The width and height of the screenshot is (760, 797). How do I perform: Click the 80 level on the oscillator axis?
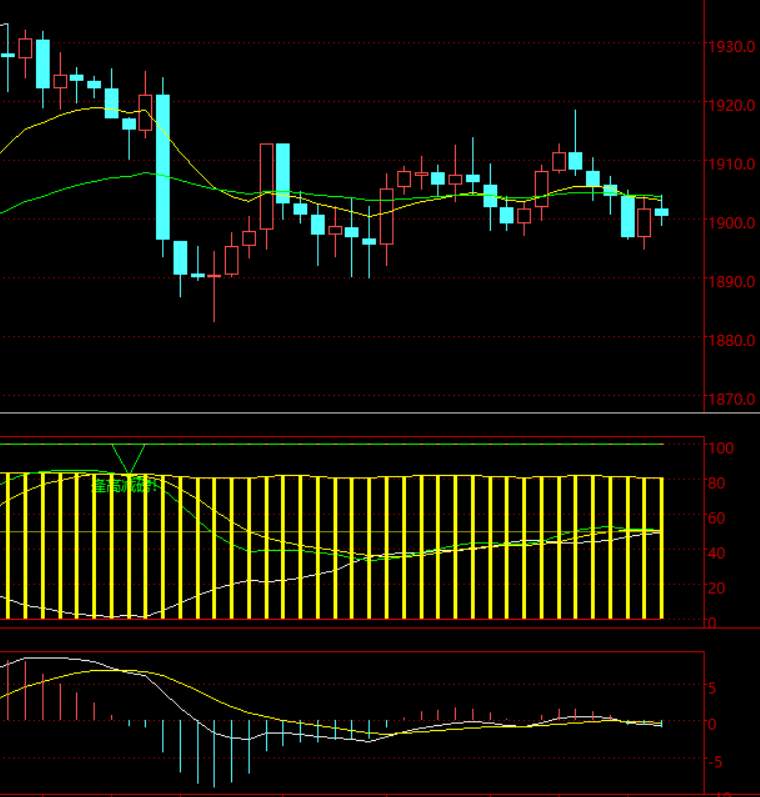(x=716, y=483)
